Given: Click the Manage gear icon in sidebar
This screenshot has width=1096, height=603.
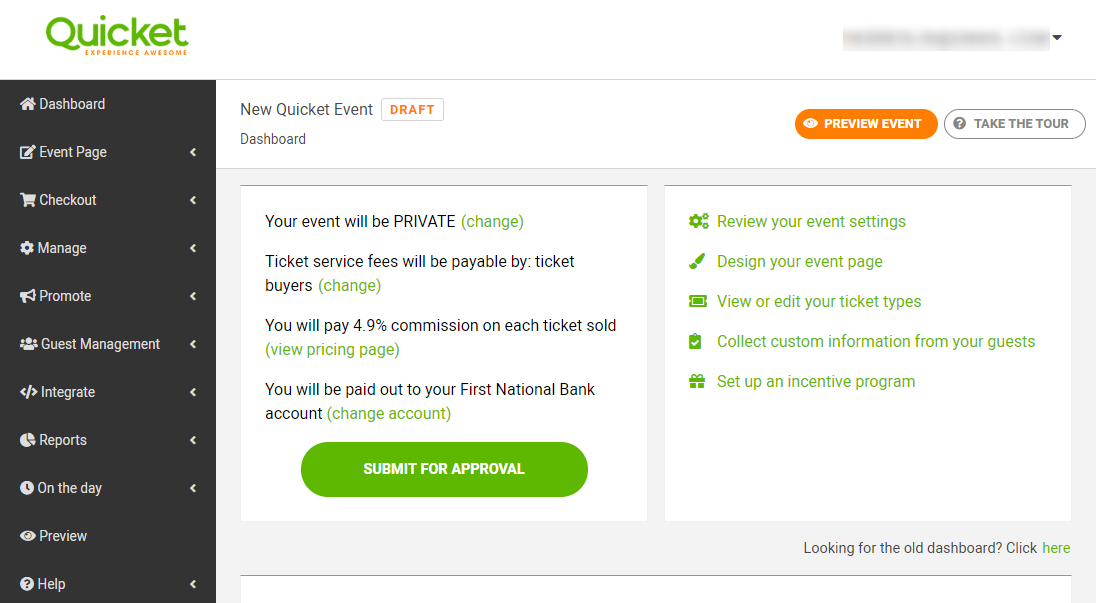Looking at the screenshot, I should [26, 247].
